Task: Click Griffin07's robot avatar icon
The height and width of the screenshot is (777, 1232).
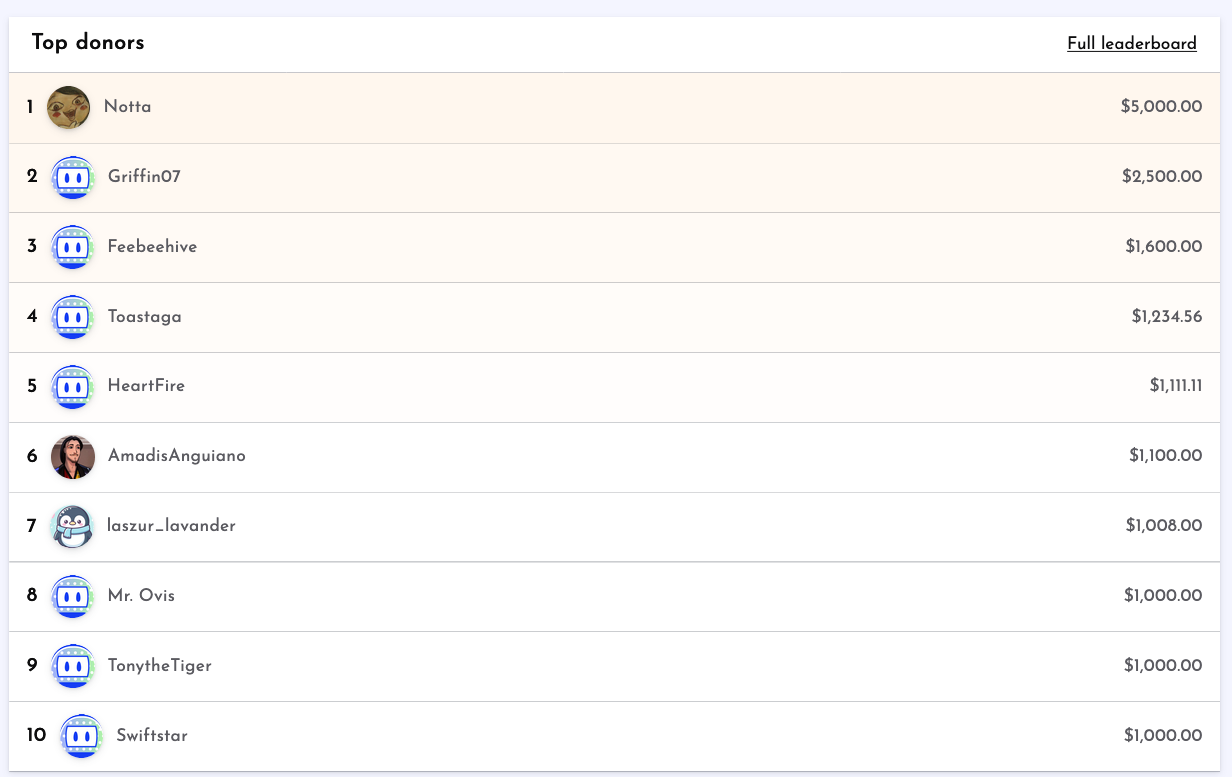Action: [72, 177]
